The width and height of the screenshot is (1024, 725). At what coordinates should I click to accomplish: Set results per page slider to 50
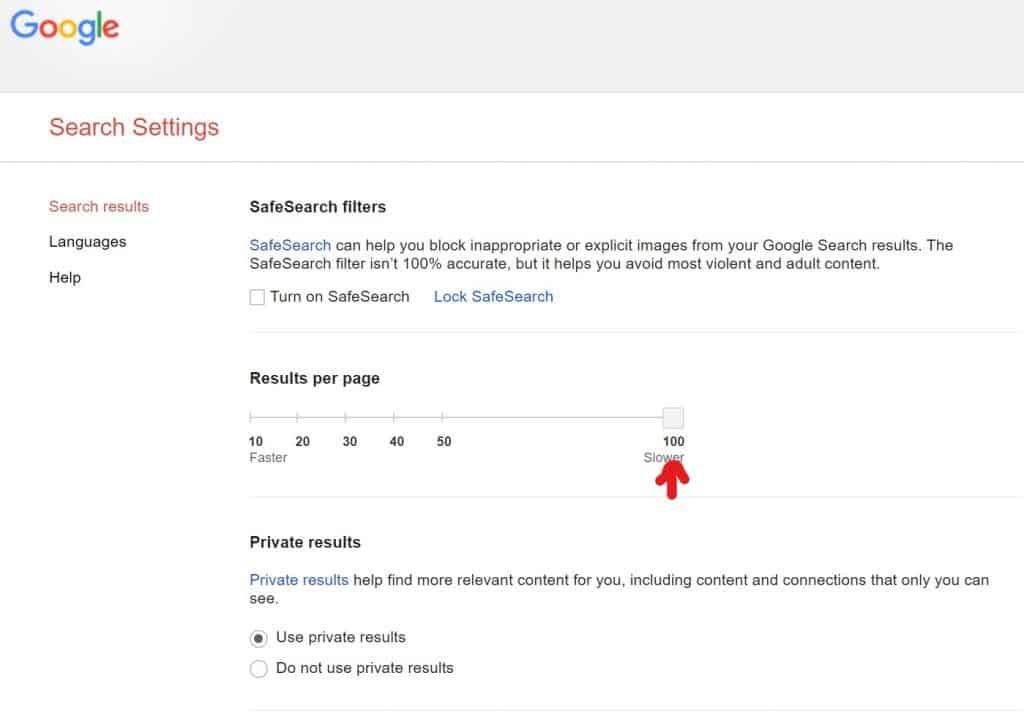pos(442,417)
